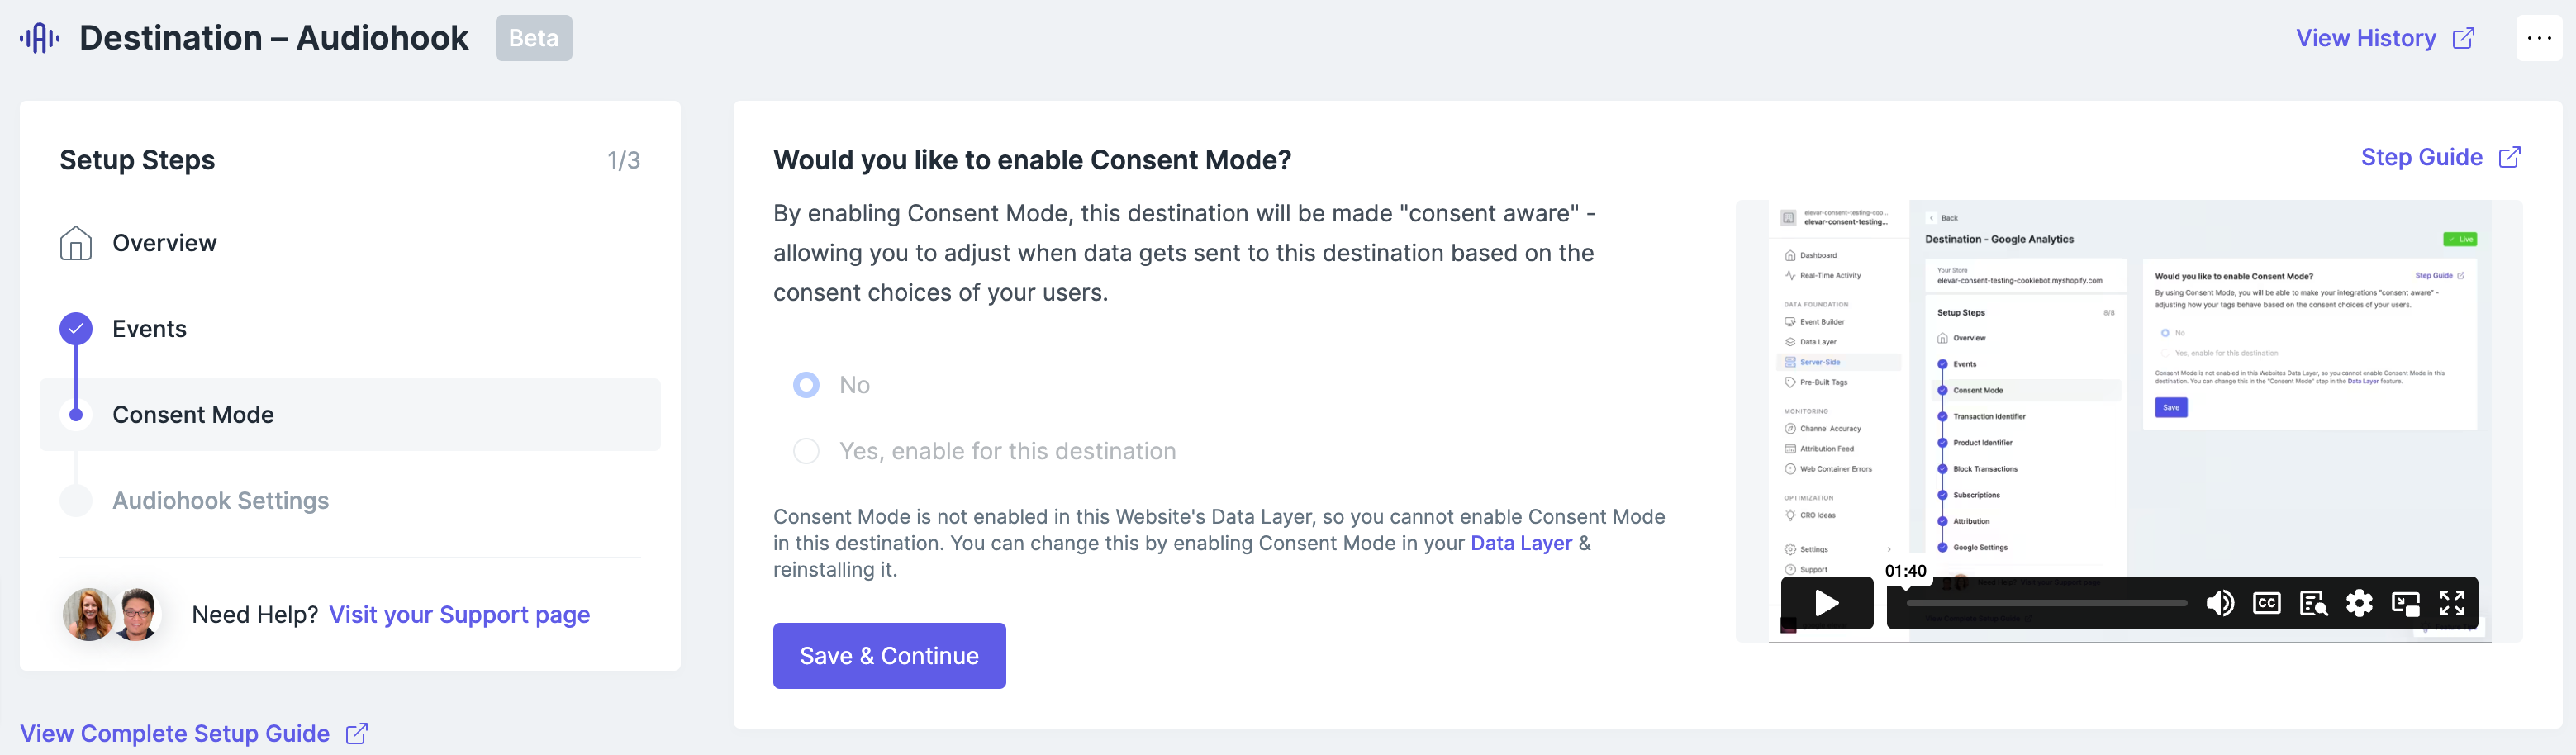Click the video progress bar
This screenshot has height=755, width=2576.
(2046, 603)
